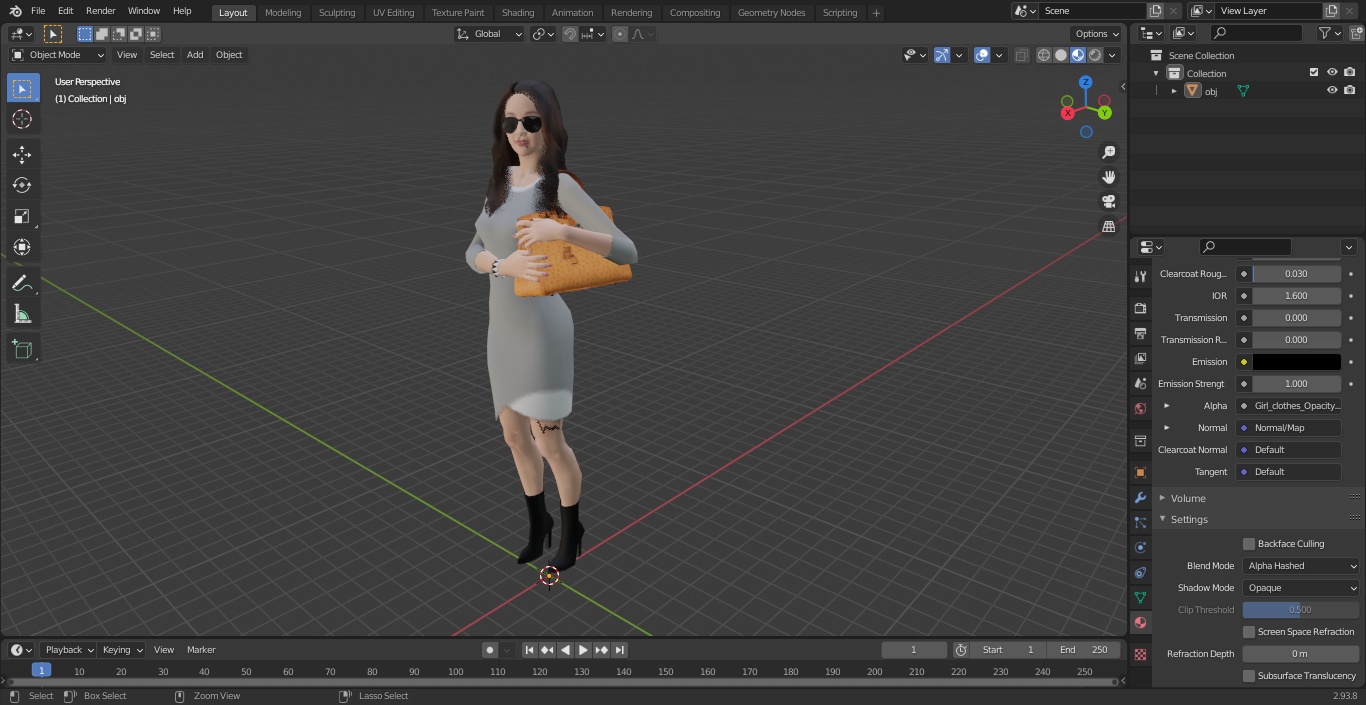This screenshot has height=705, width=1366.
Task: Select the Annotate tool
Action: click(x=22, y=283)
